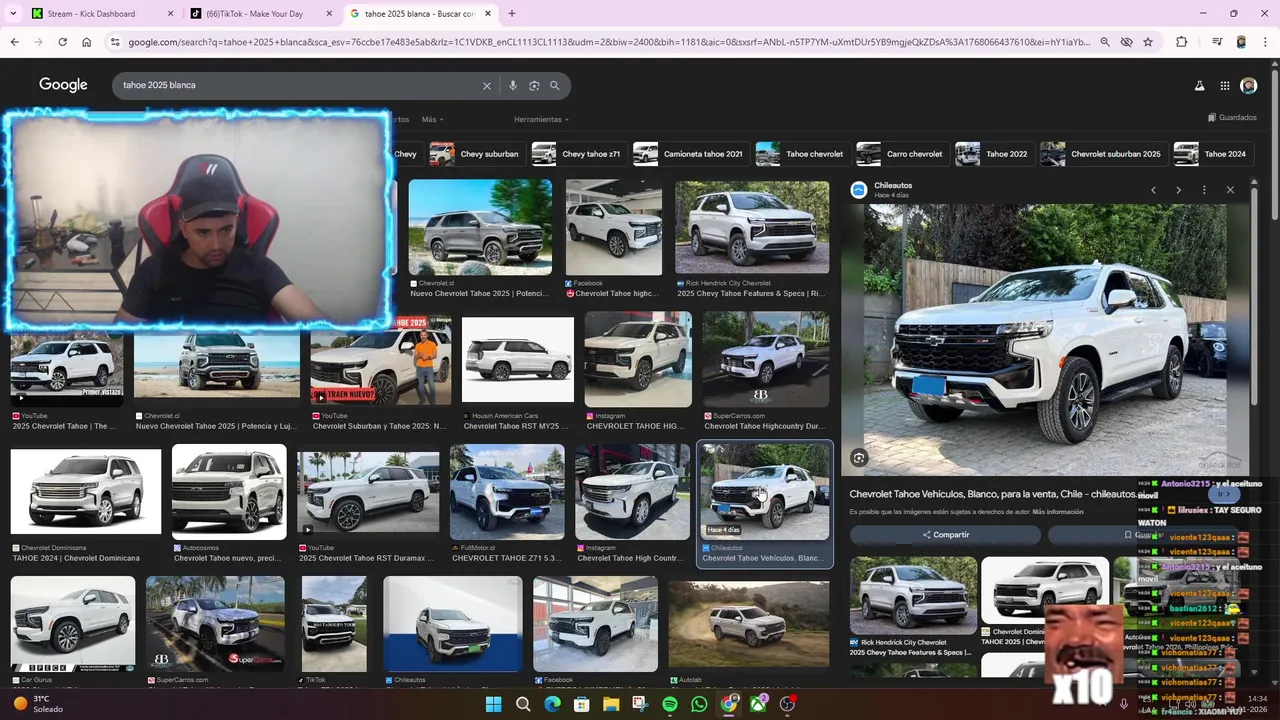Open the Windows Start menu
Viewport: 1280px width, 720px height.
[493, 704]
